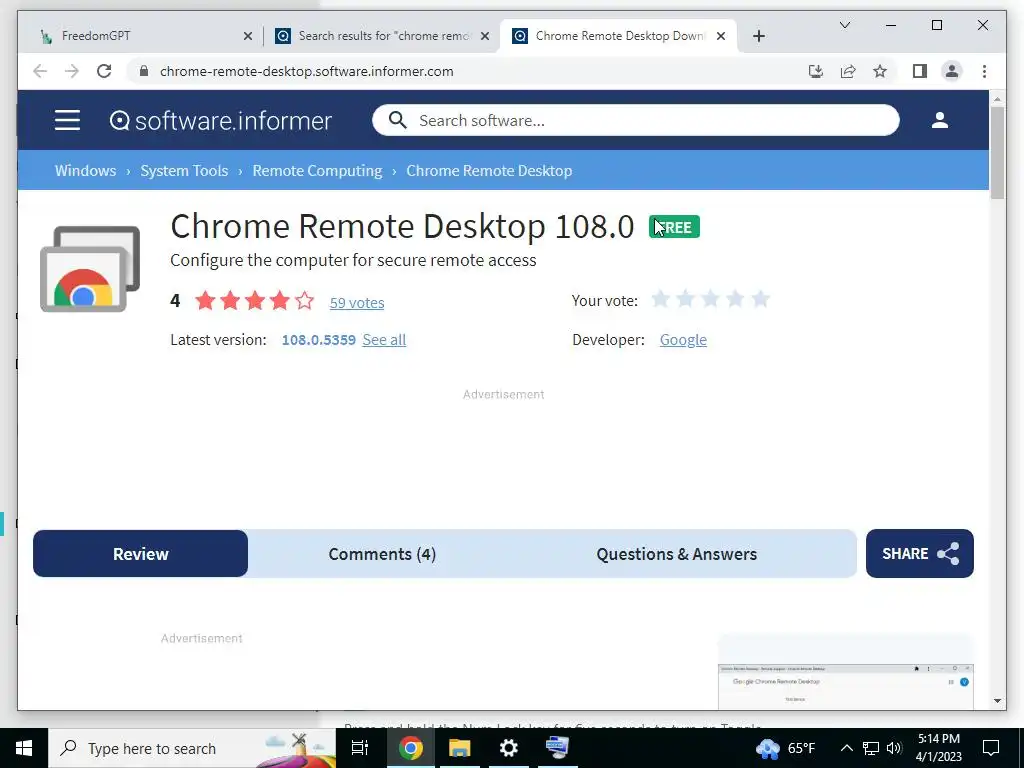The height and width of the screenshot is (768, 1024).
Task: Toggle the Chrome side panel
Action: click(x=920, y=71)
